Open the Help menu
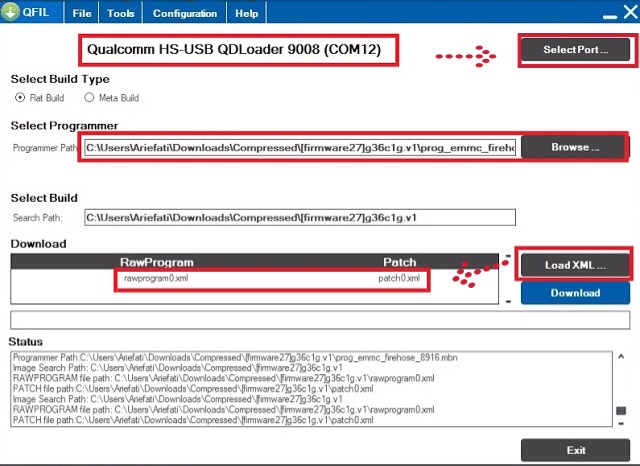 [x=247, y=13]
